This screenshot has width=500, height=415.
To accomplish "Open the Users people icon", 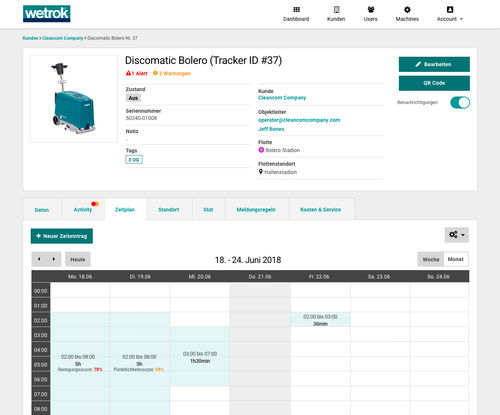I will (371, 9).
